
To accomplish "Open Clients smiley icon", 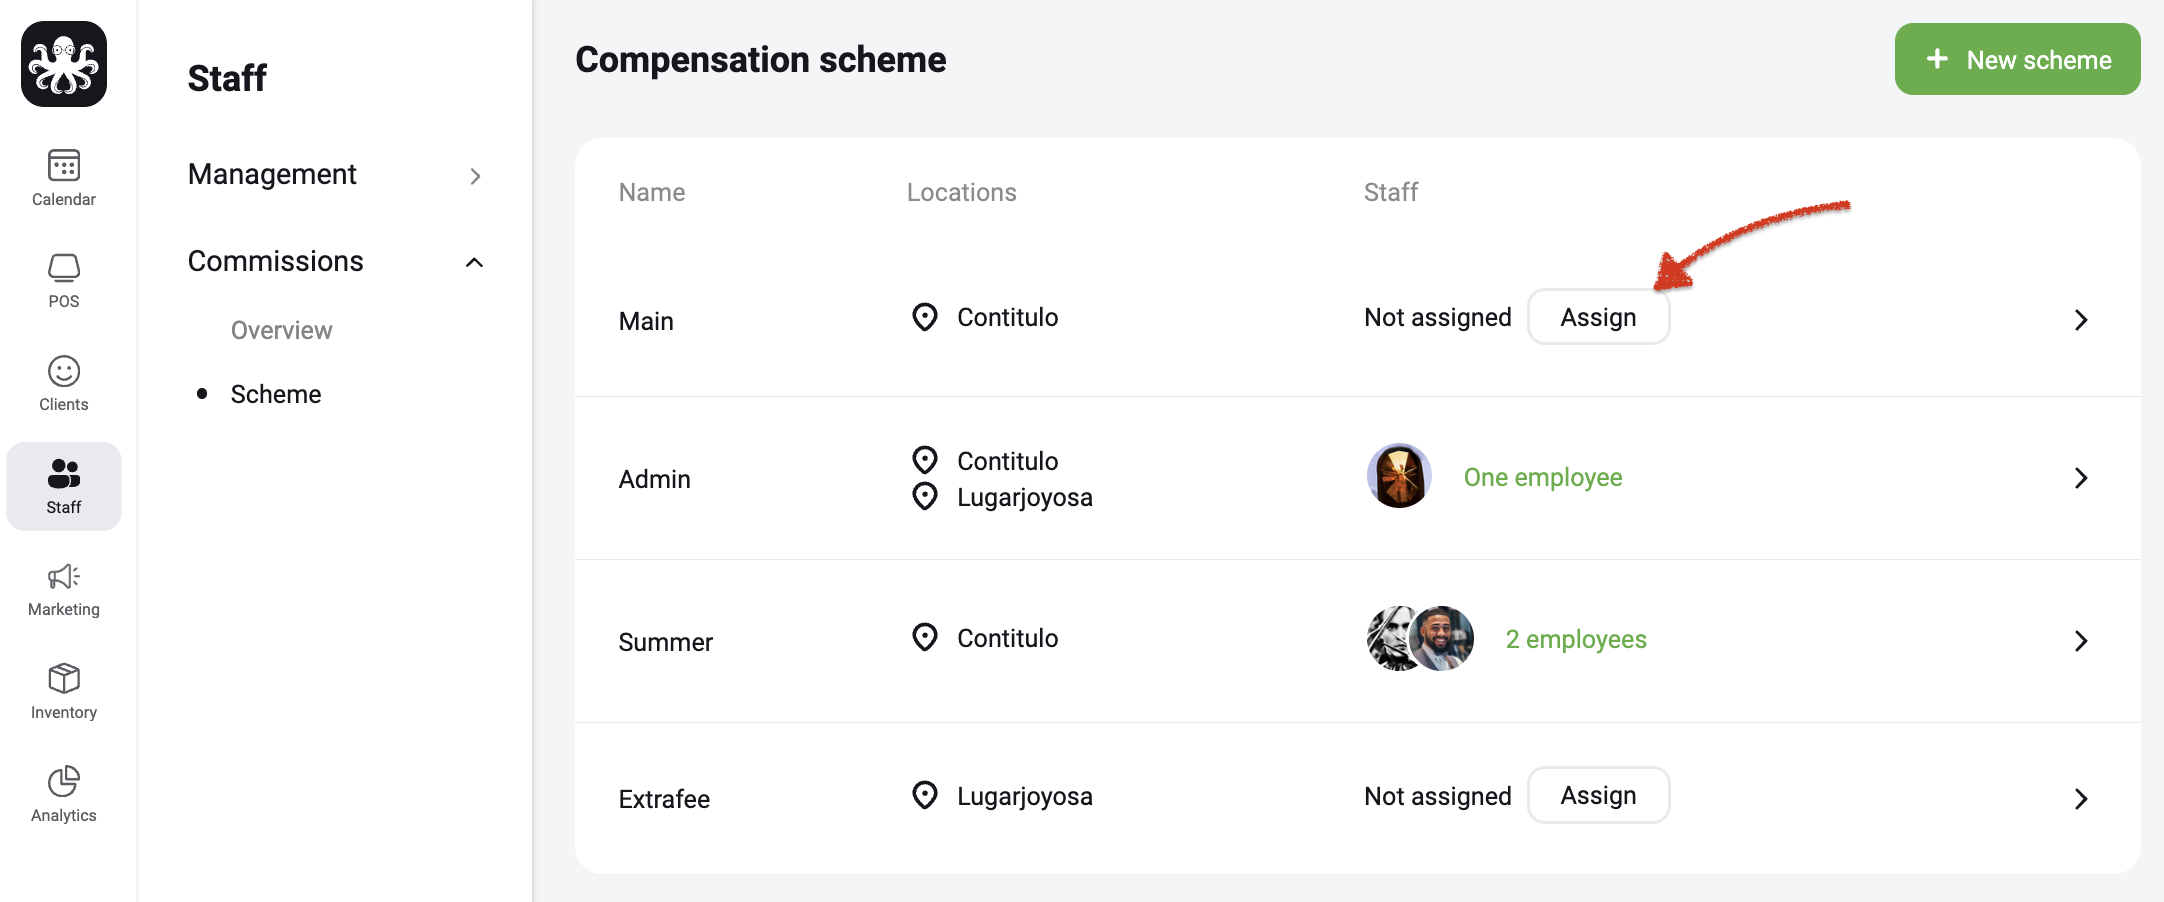I will [64, 371].
